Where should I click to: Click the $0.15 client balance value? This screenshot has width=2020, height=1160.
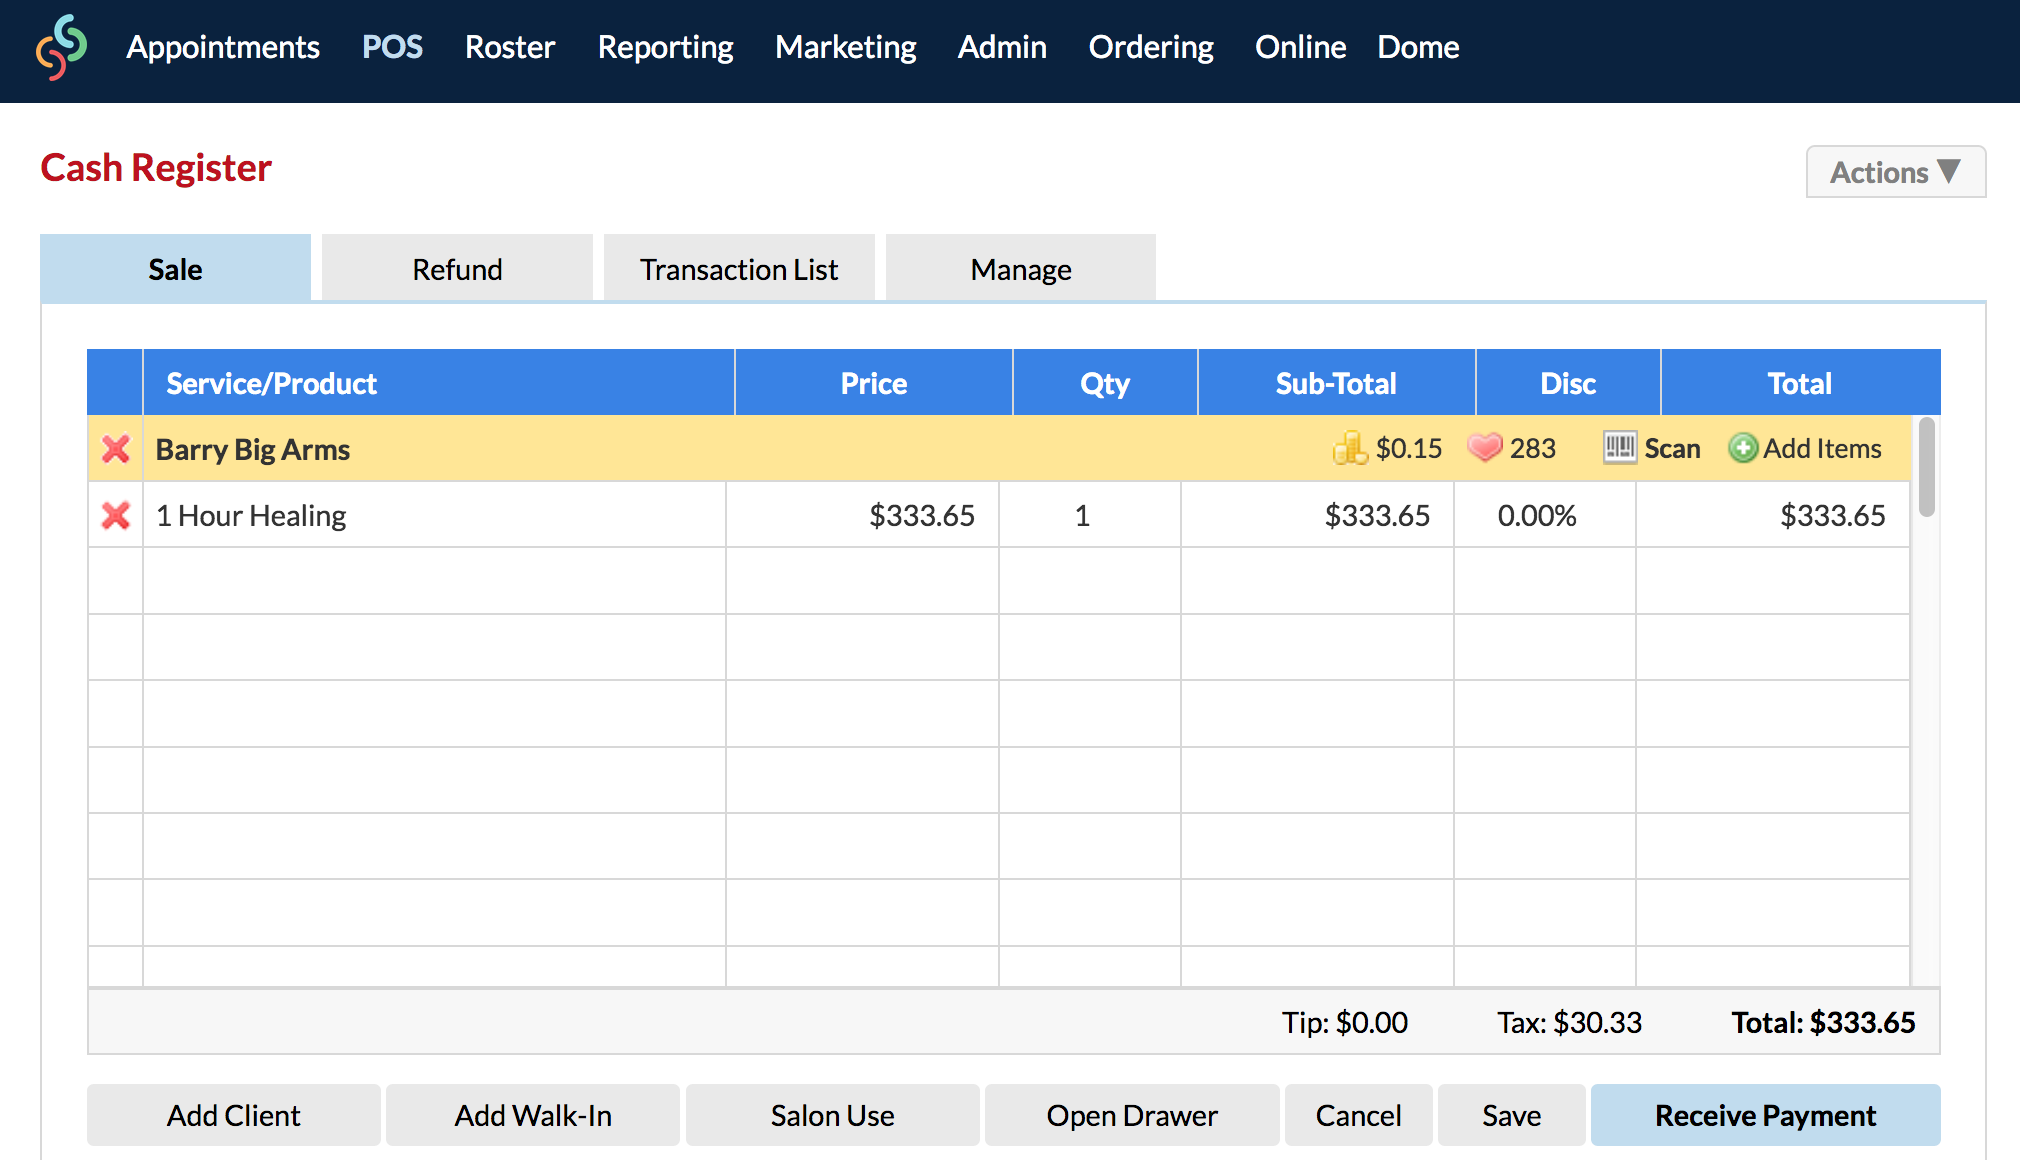1409,448
